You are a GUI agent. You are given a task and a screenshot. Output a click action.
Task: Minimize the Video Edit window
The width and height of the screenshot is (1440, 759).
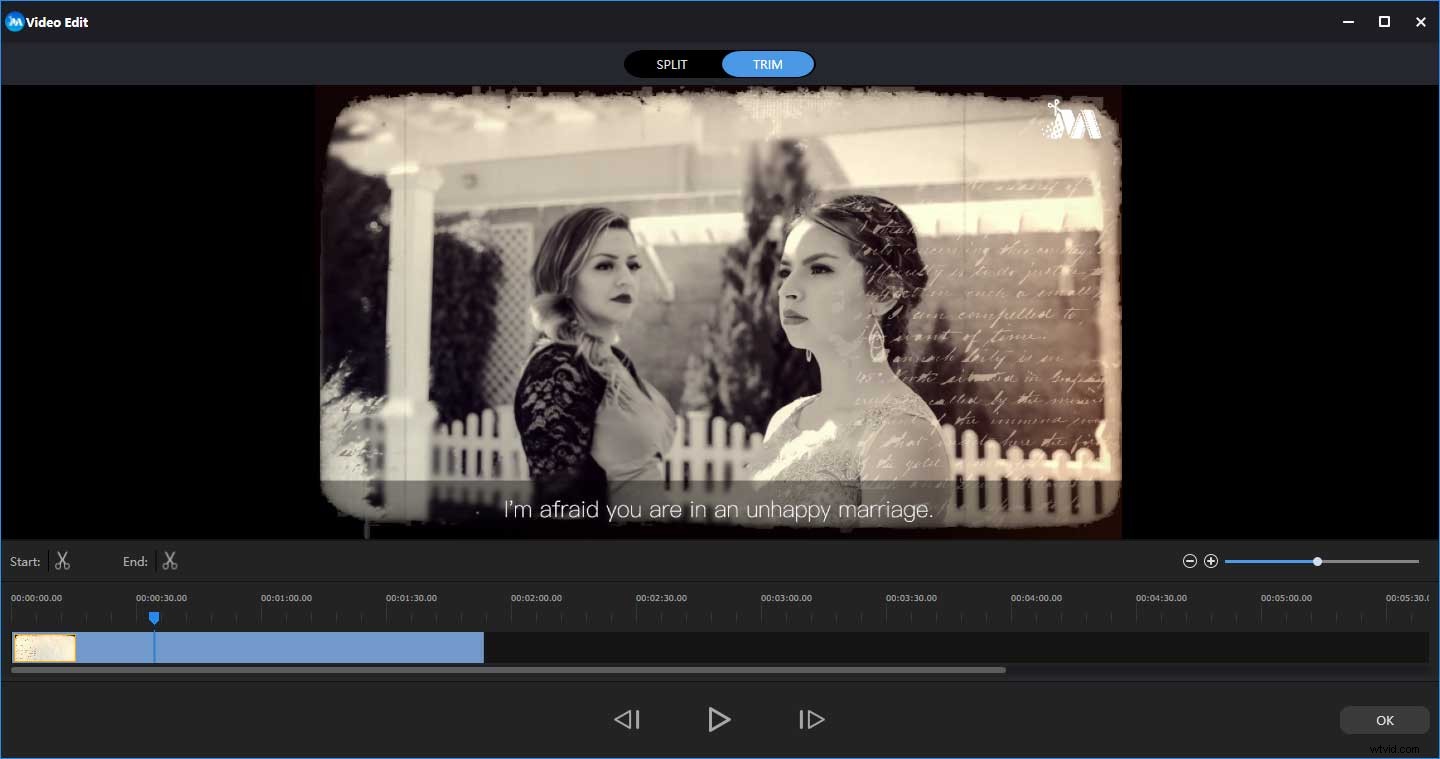coord(1347,21)
